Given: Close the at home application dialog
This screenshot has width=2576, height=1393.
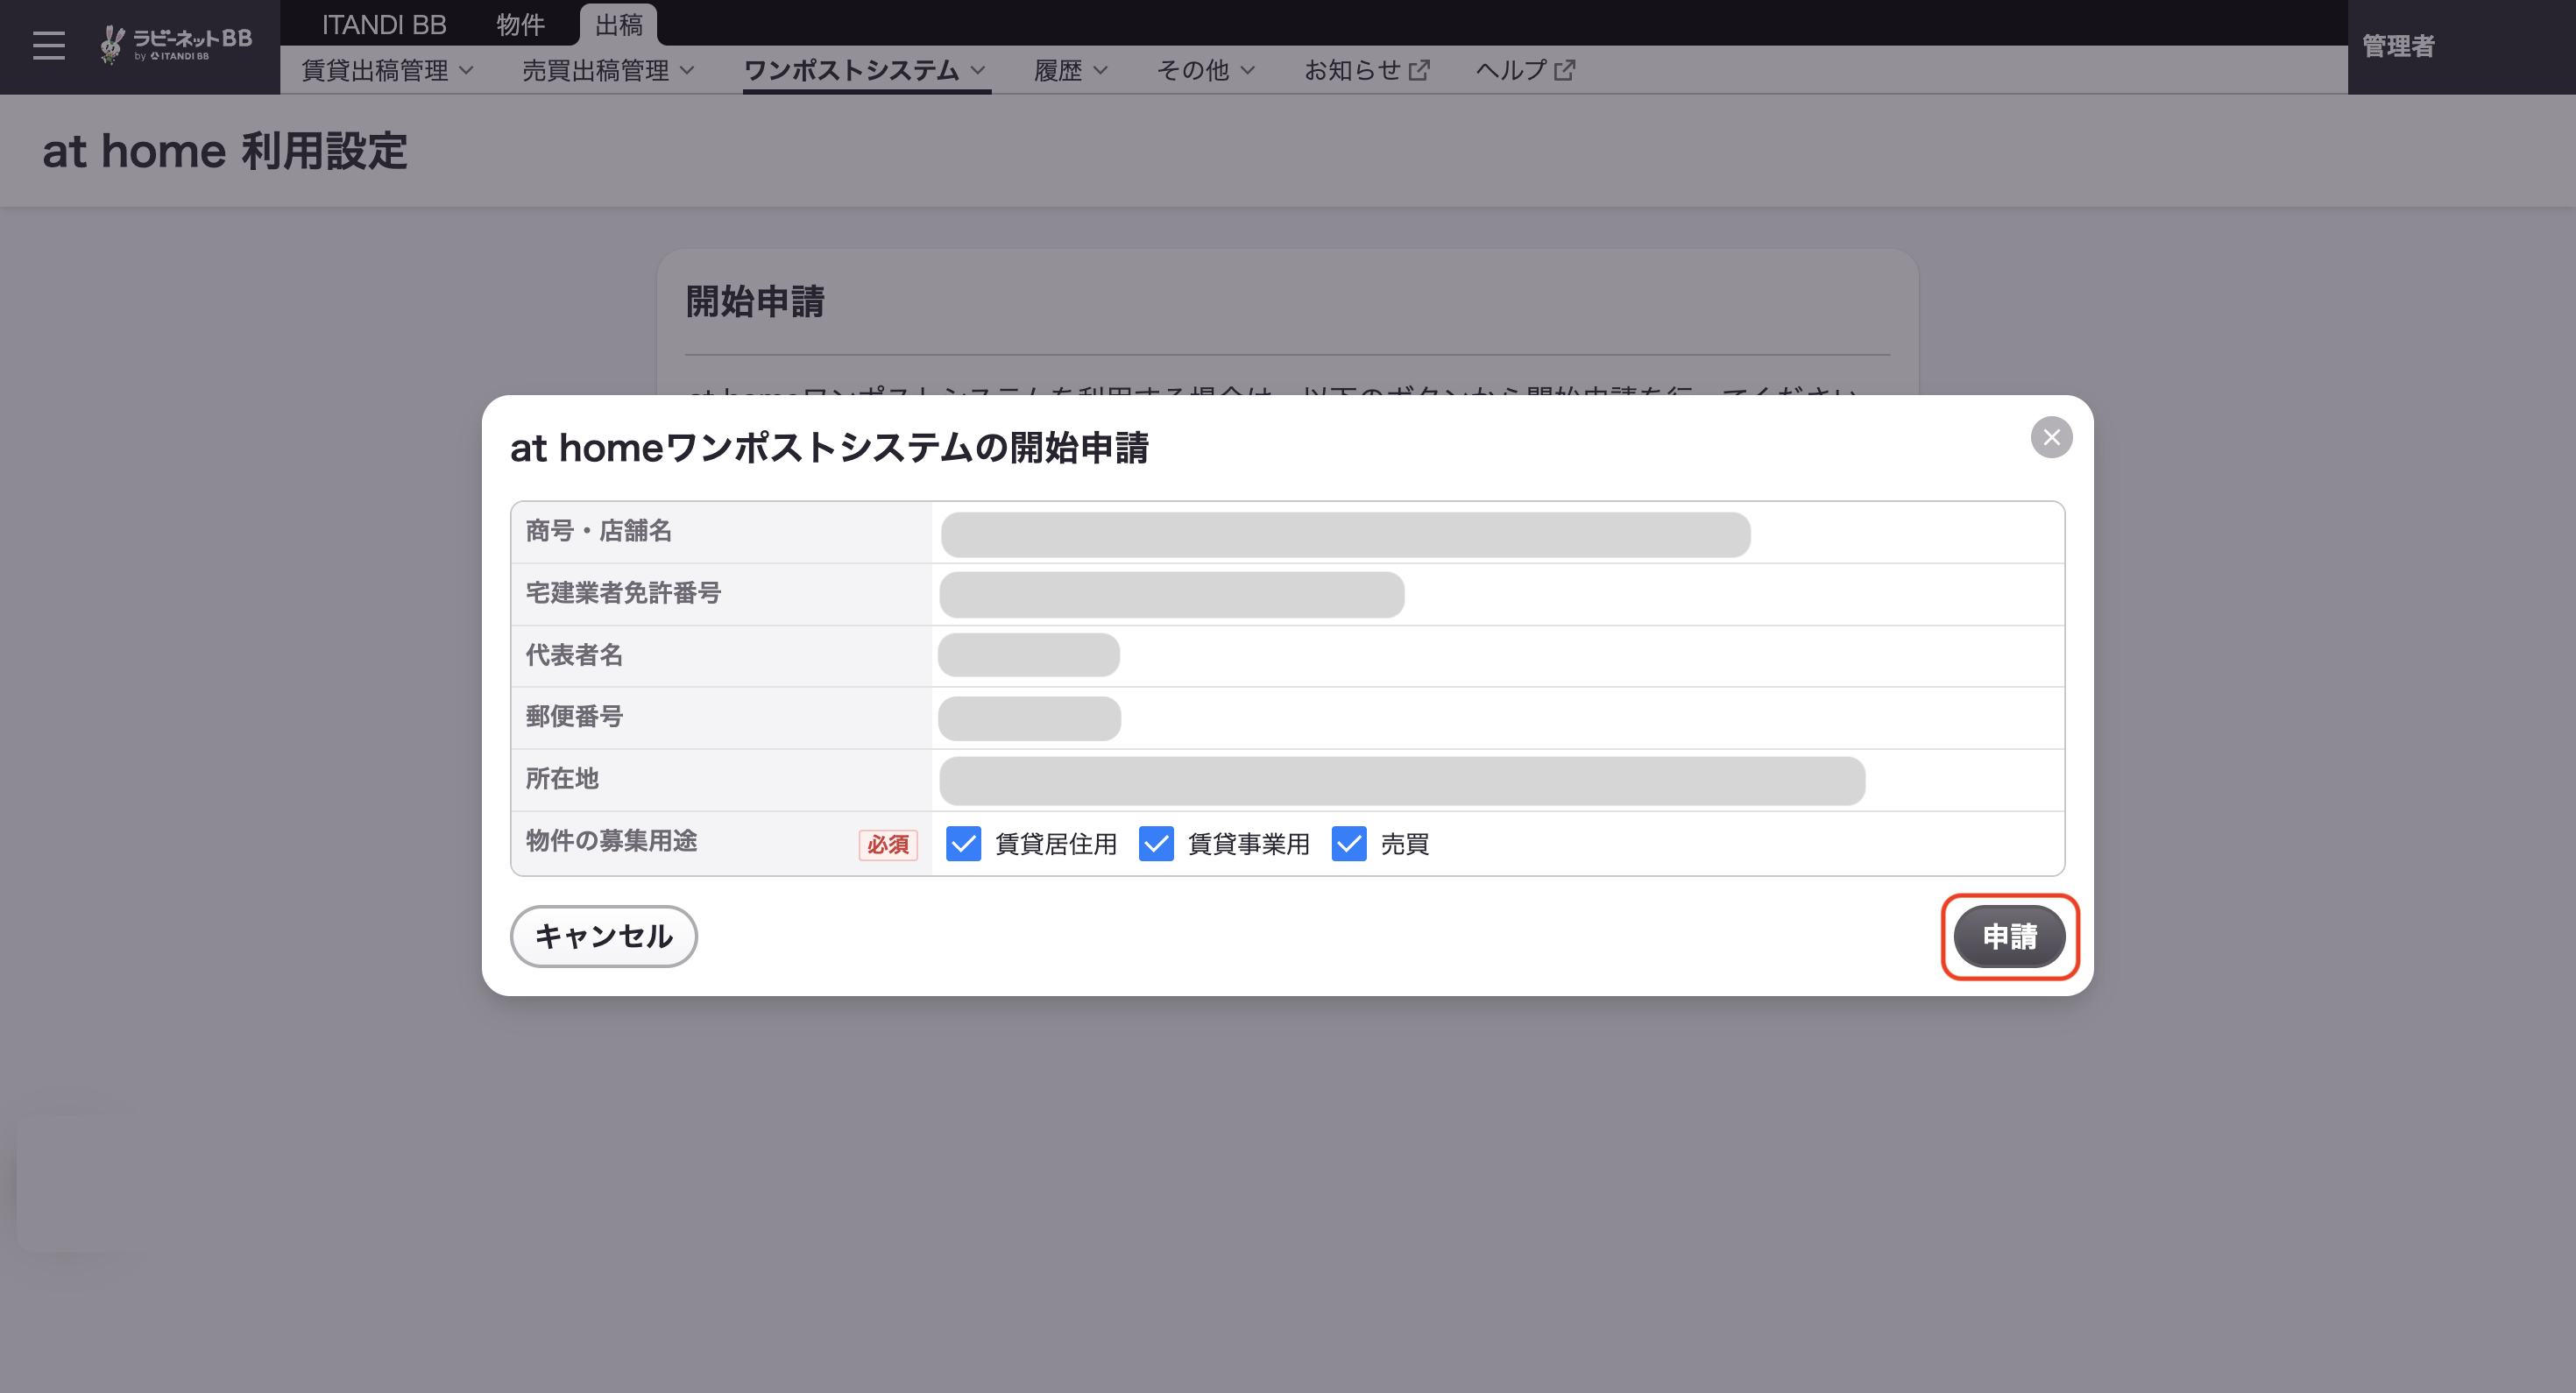Looking at the screenshot, I should [x=2051, y=437].
